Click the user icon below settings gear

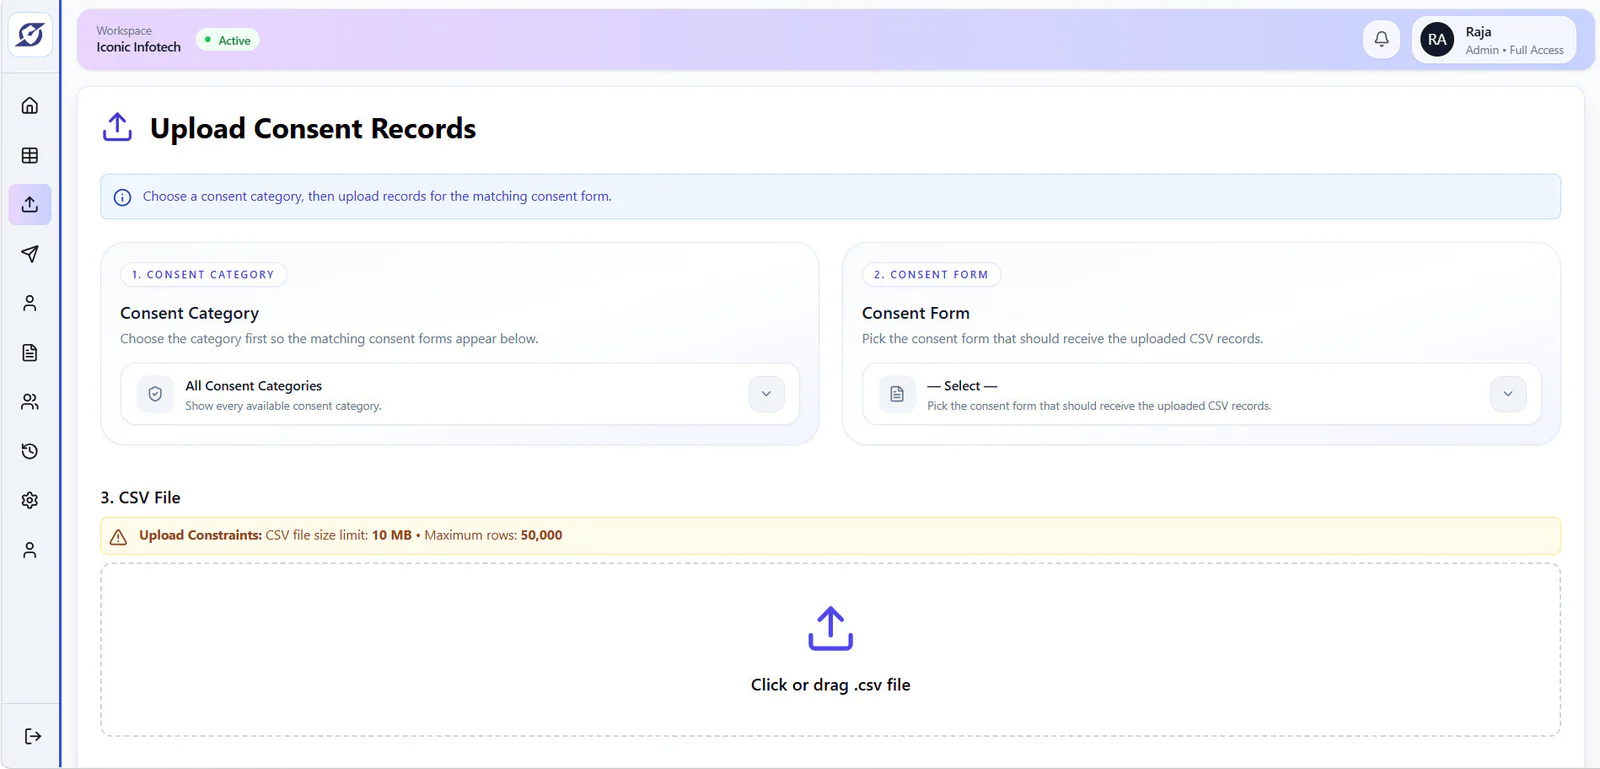pos(30,550)
